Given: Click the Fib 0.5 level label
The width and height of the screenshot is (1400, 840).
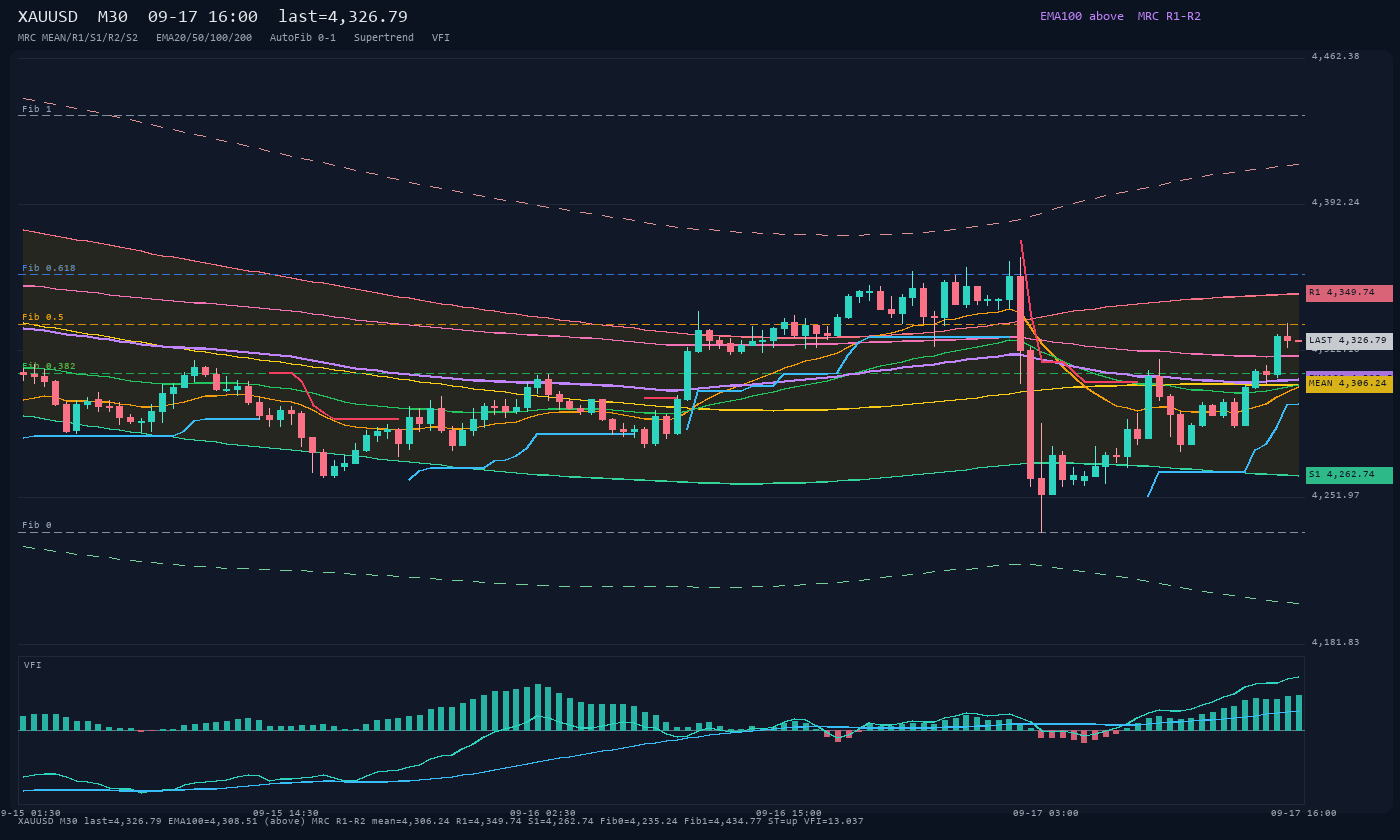Looking at the screenshot, I should tap(43, 317).
